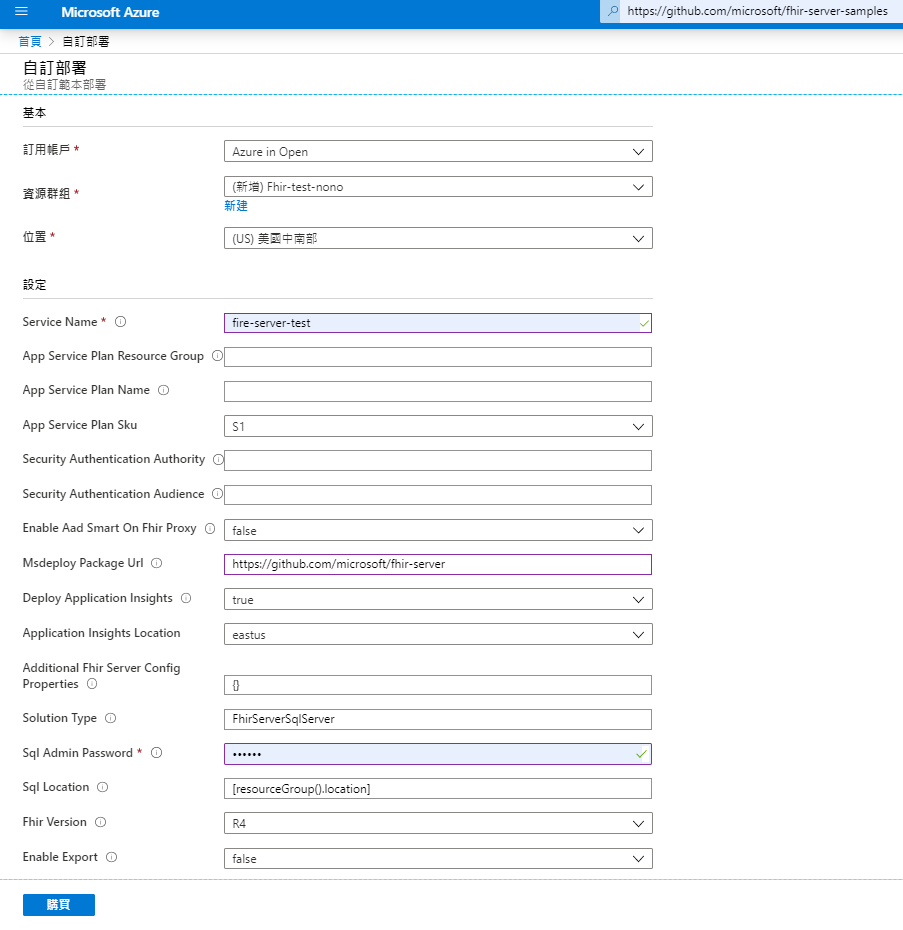Open the 訂用帳戶 dropdown showing Azure in Open
The height and width of the screenshot is (930, 903).
438,151
